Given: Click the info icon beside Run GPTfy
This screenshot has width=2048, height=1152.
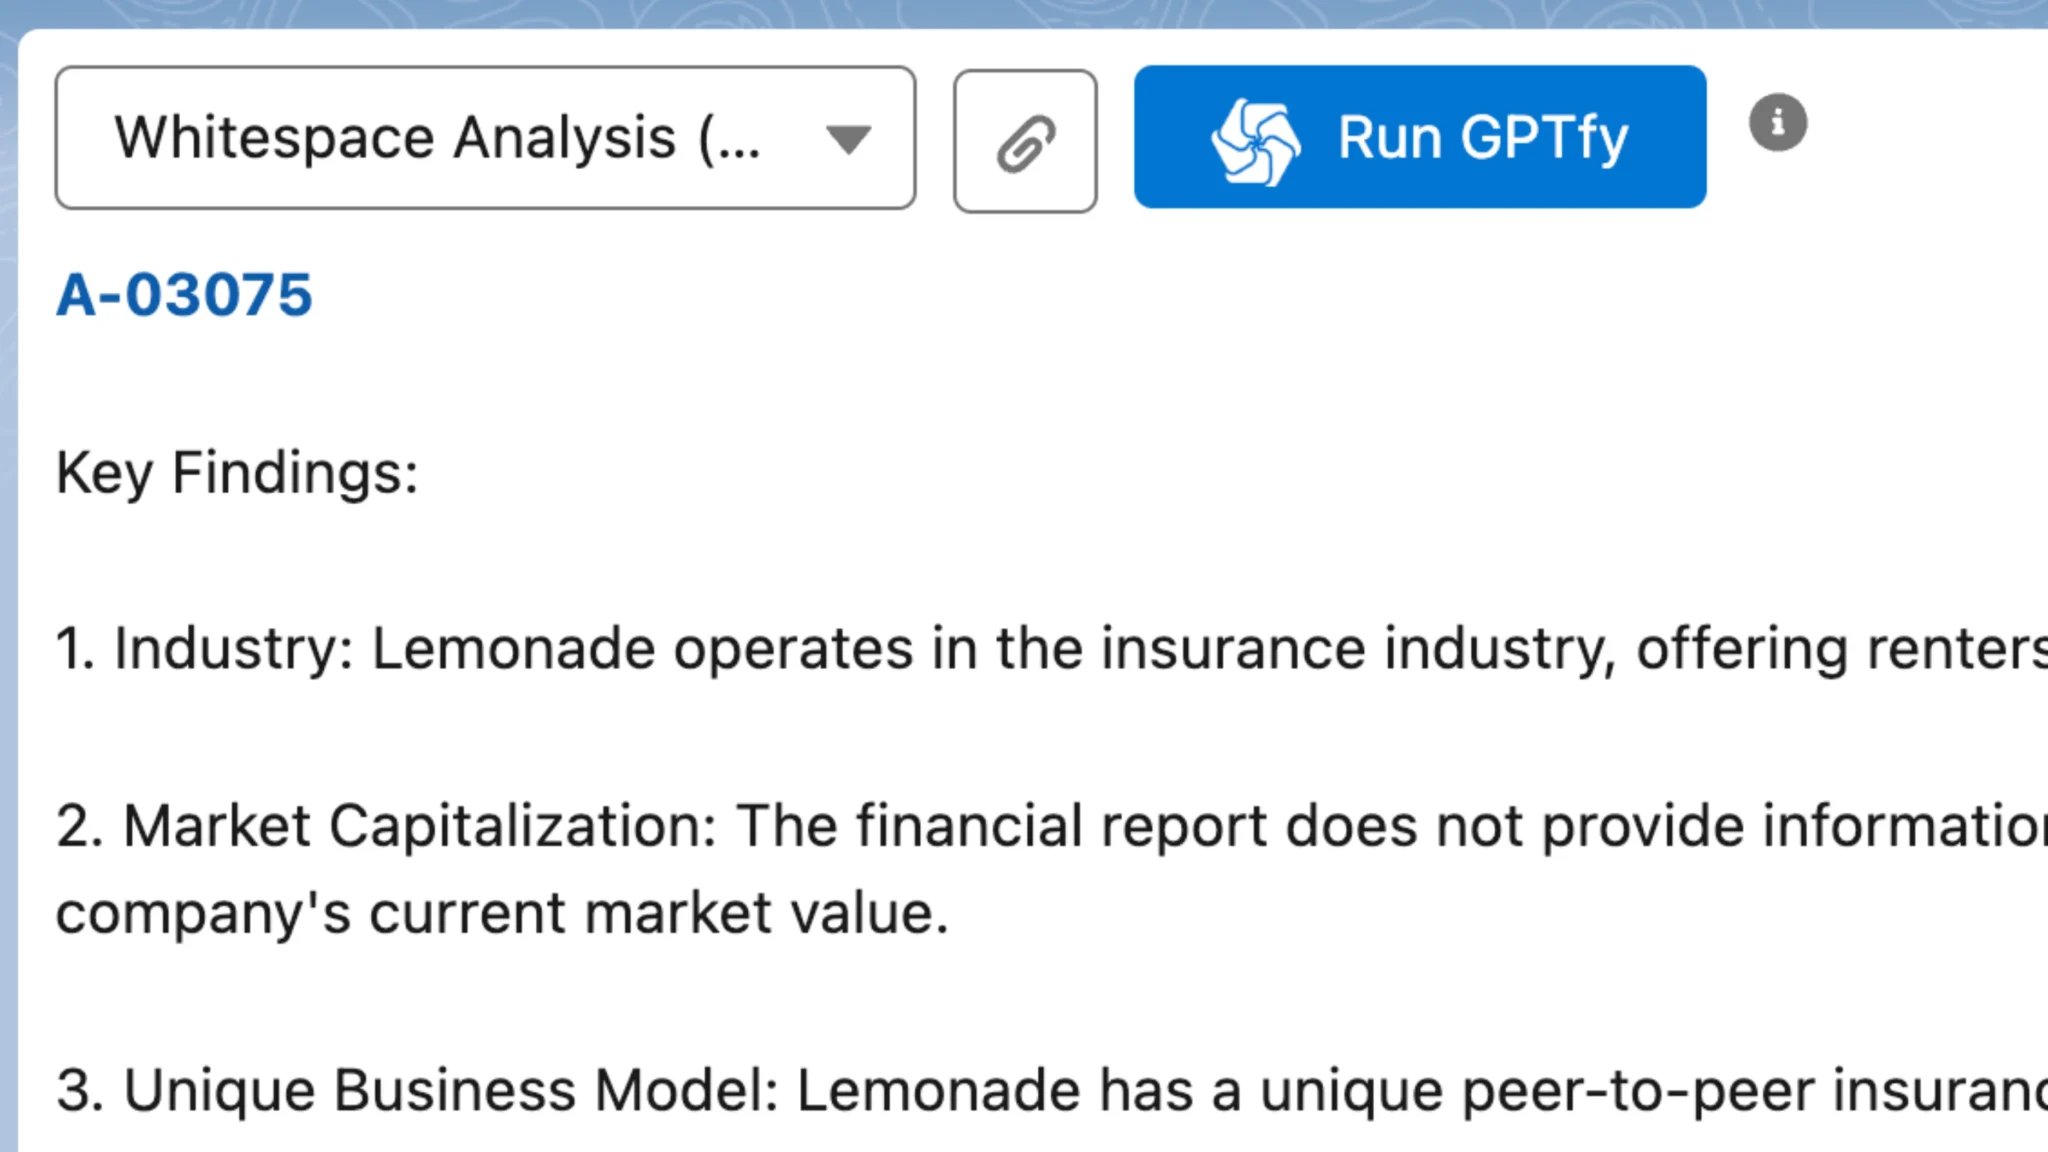Looking at the screenshot, I should pos(1777,123).
